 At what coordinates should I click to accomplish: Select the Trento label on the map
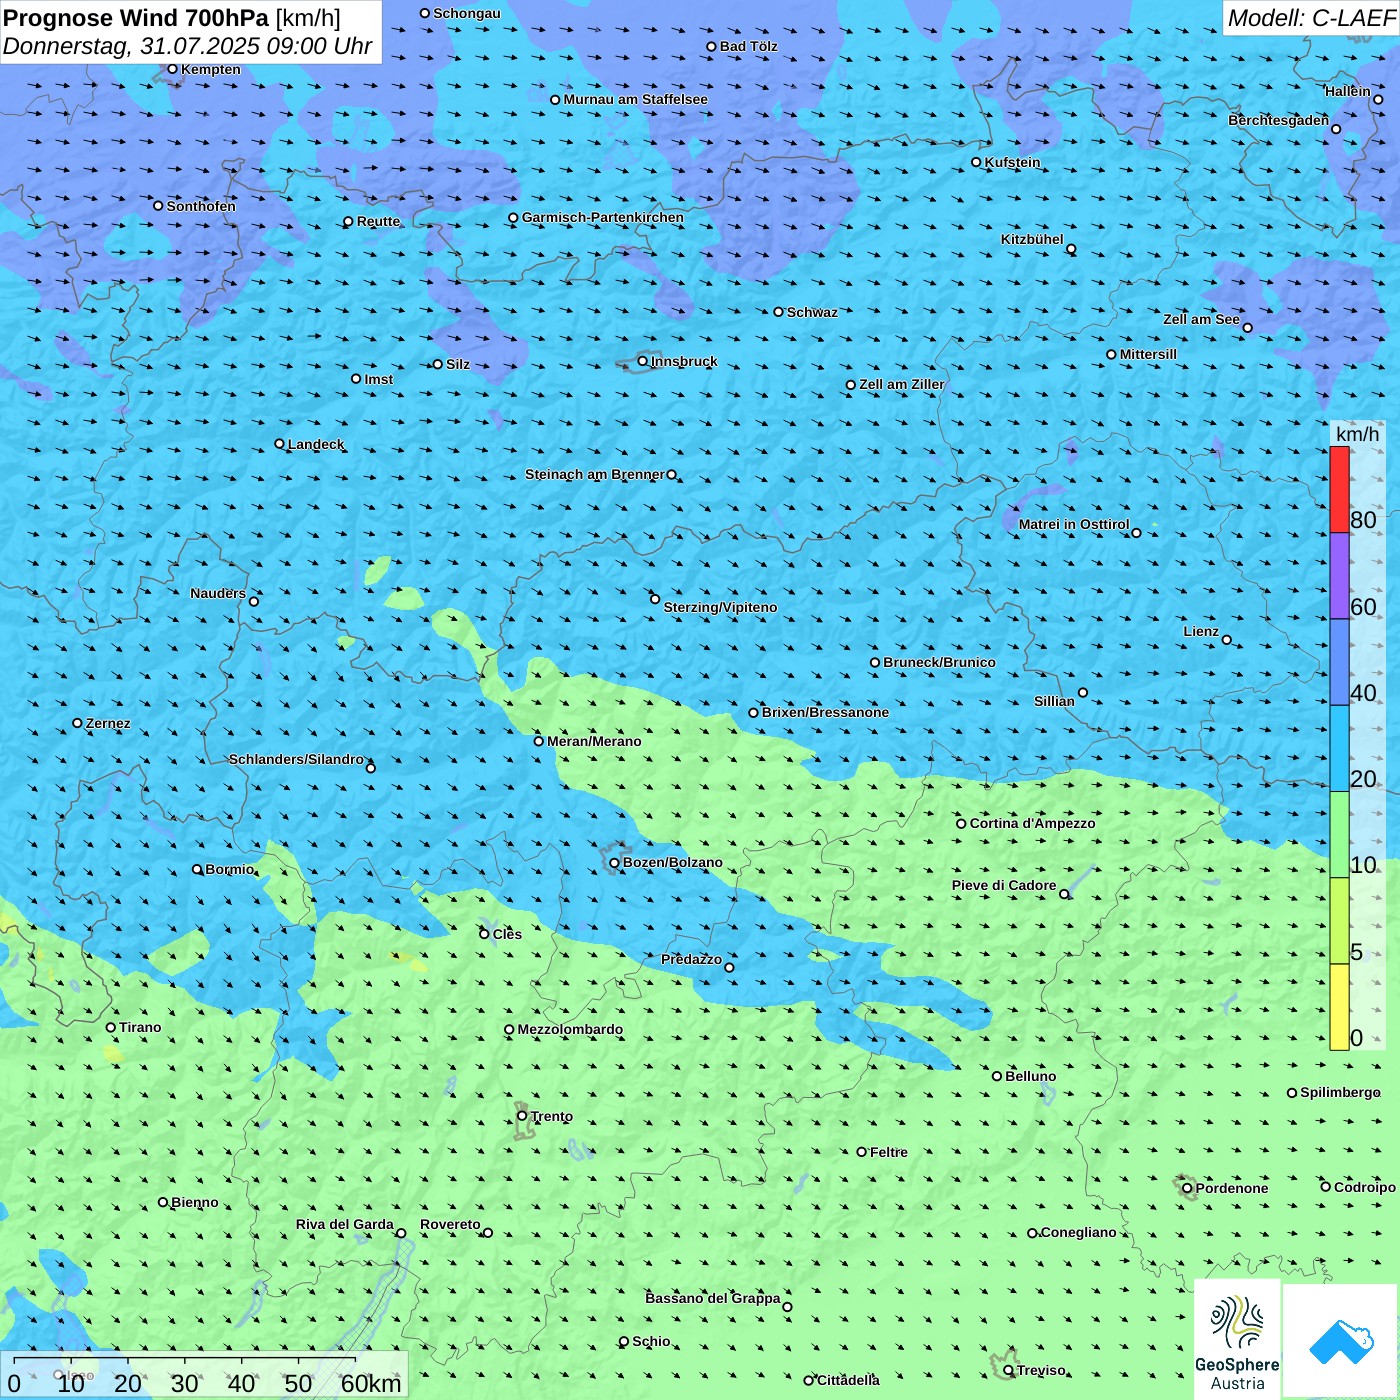tap(552, 1116)
